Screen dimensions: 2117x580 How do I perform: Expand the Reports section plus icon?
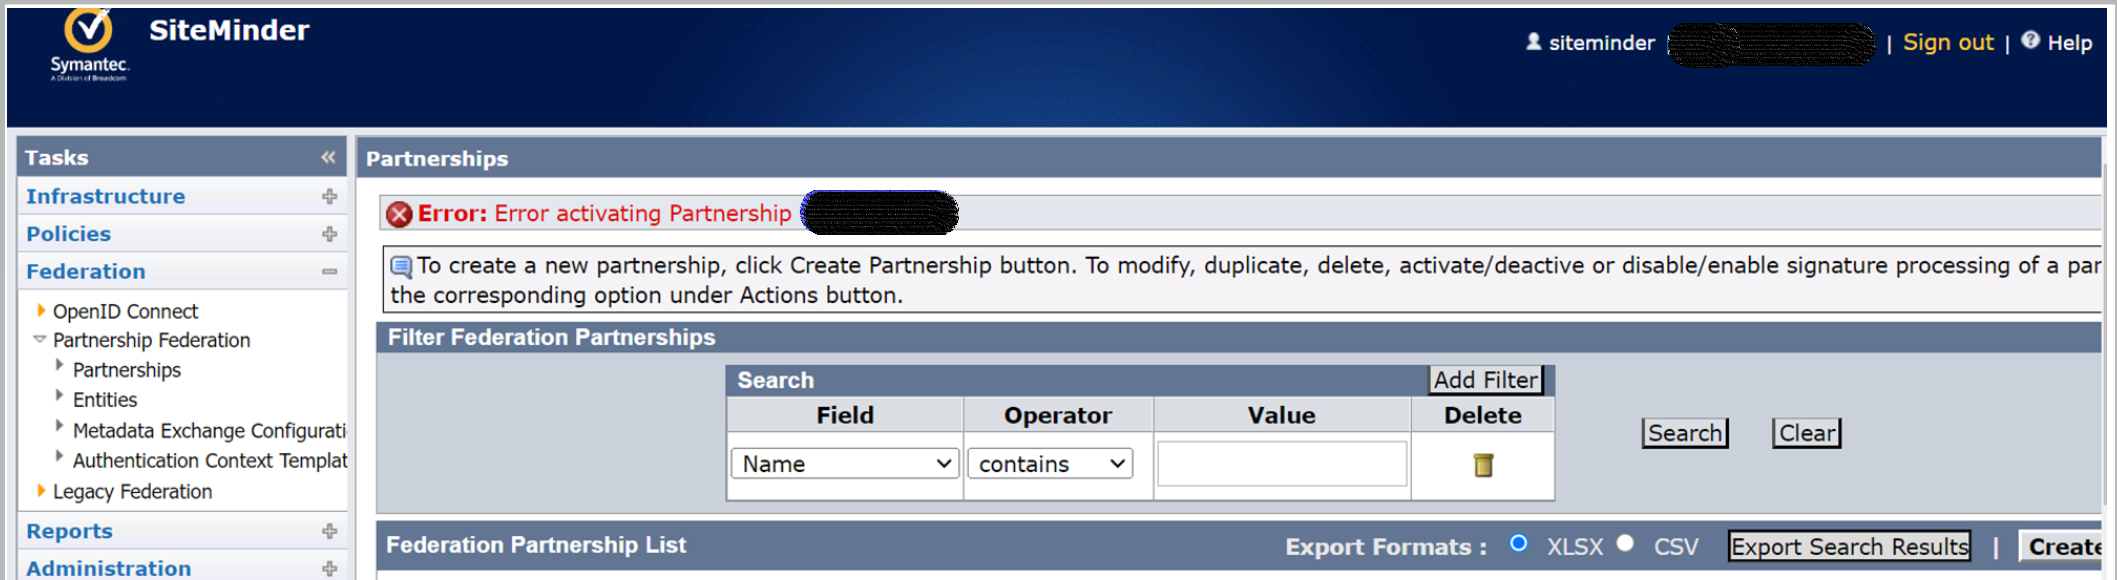coord(329,531)
